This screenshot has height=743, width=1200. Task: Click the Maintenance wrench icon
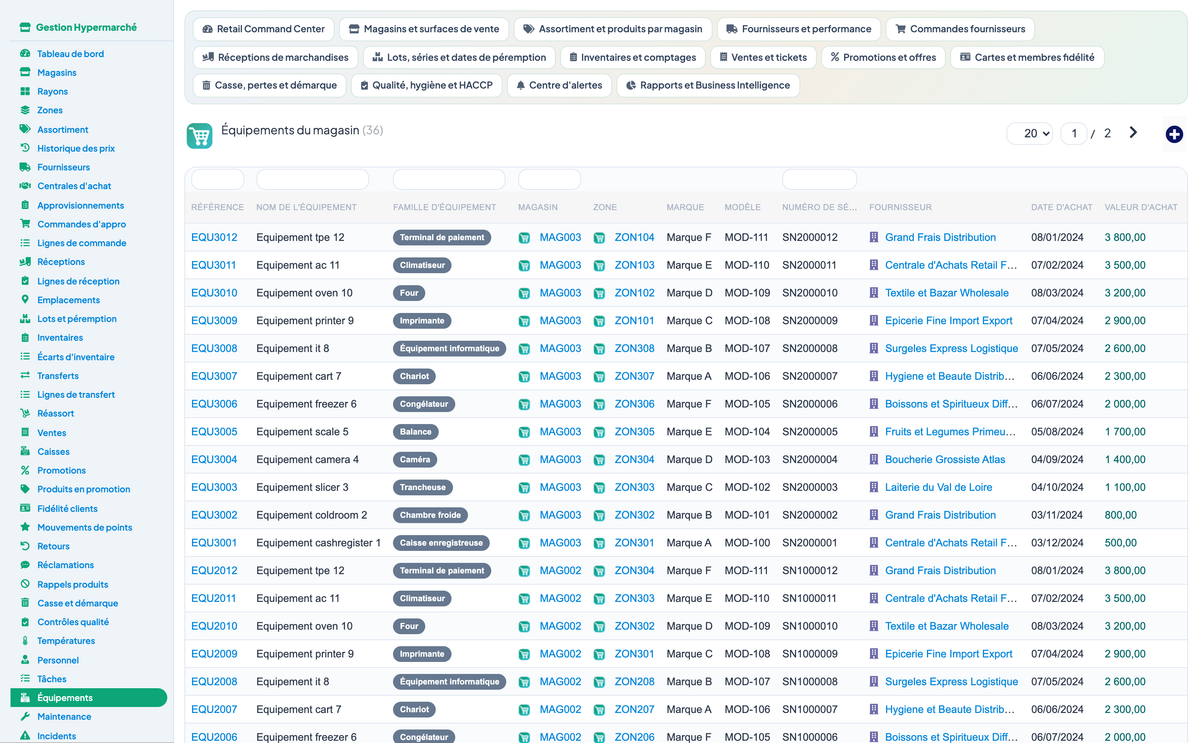click(25, 717)
